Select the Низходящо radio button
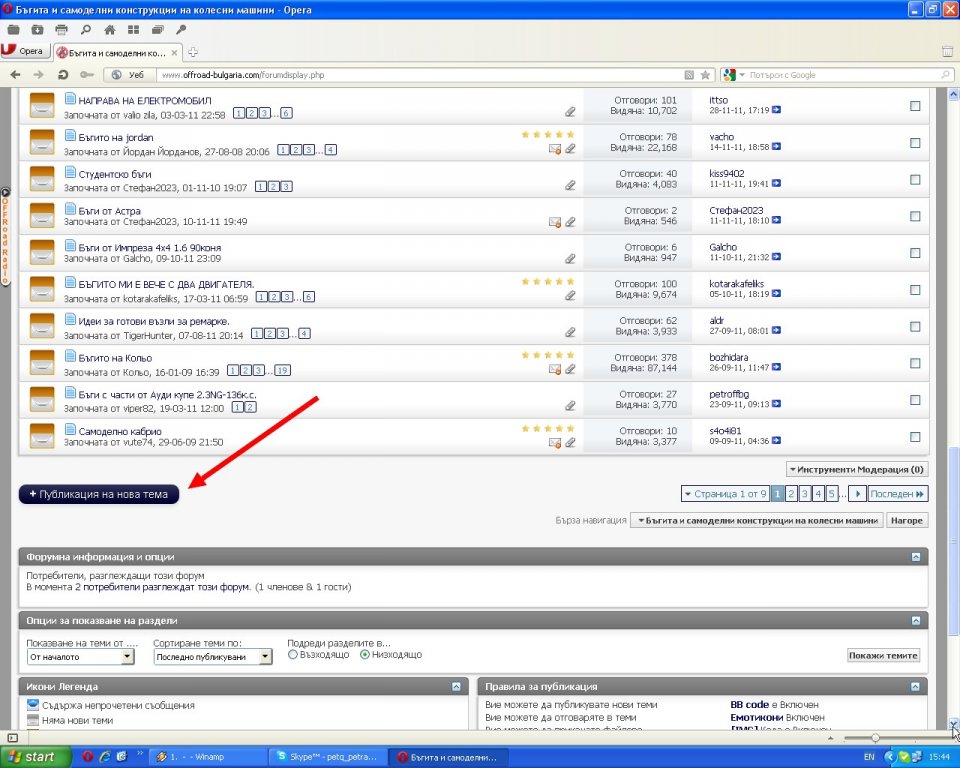The height and width of the screenshot is (768, 960). pos(365,655)
